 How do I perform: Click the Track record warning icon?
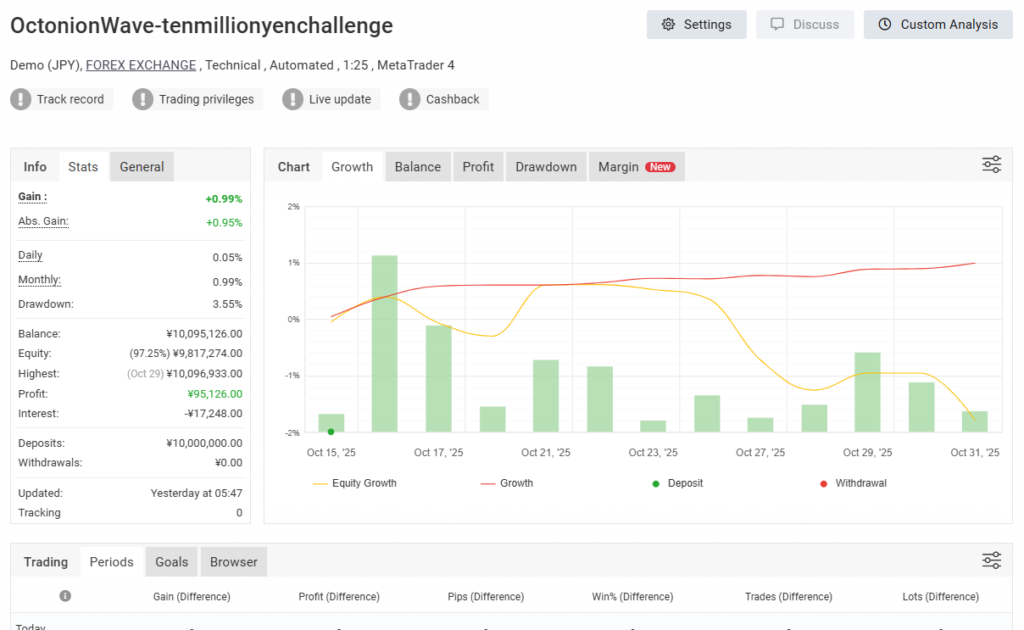[x=22, y=99]
